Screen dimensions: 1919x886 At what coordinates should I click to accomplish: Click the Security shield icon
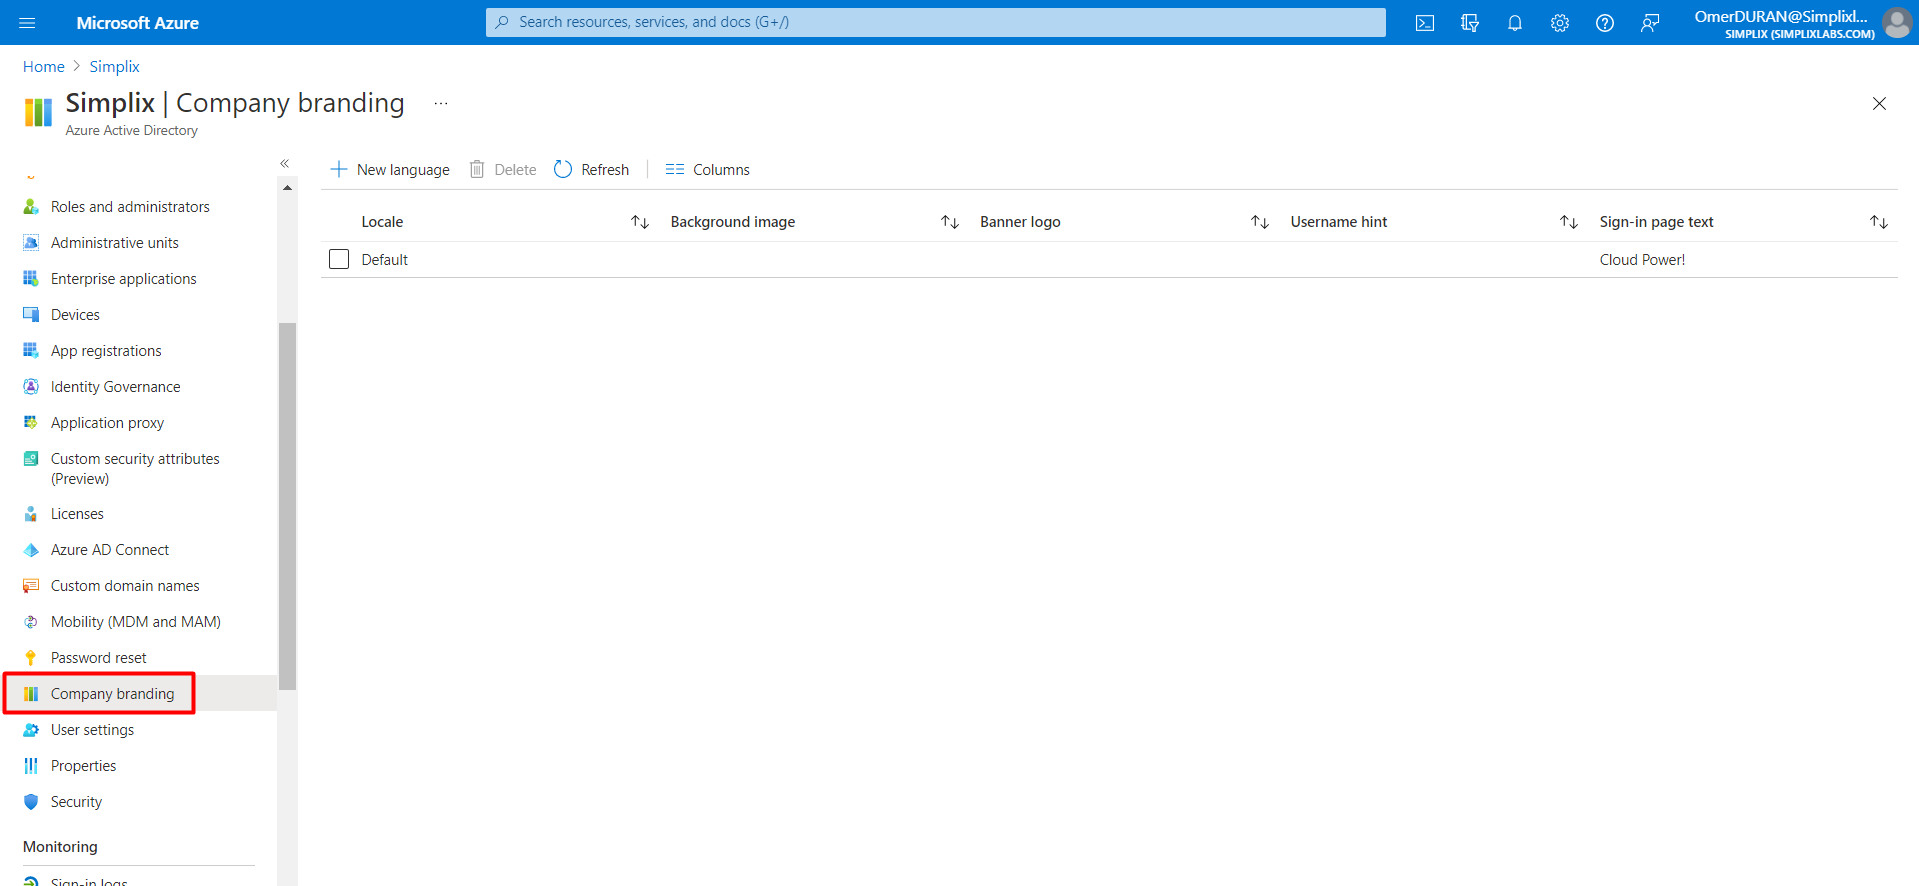pos(31,802)
